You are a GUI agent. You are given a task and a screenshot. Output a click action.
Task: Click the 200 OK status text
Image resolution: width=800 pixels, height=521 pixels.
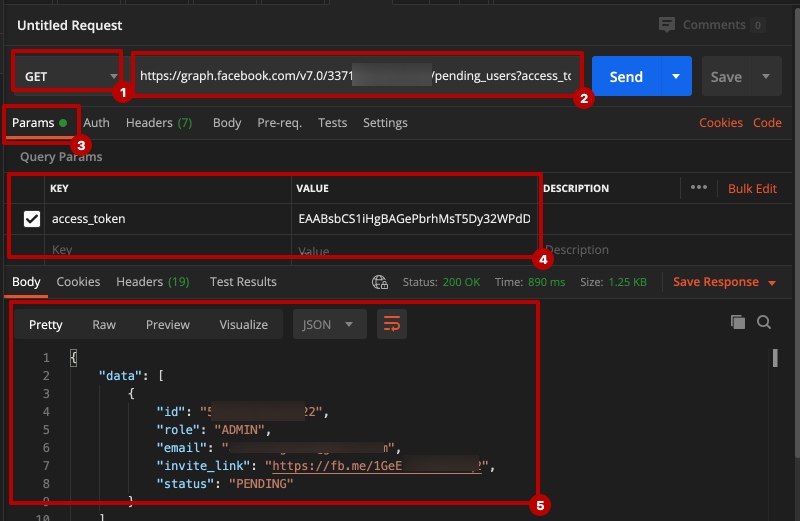(461, 282)
